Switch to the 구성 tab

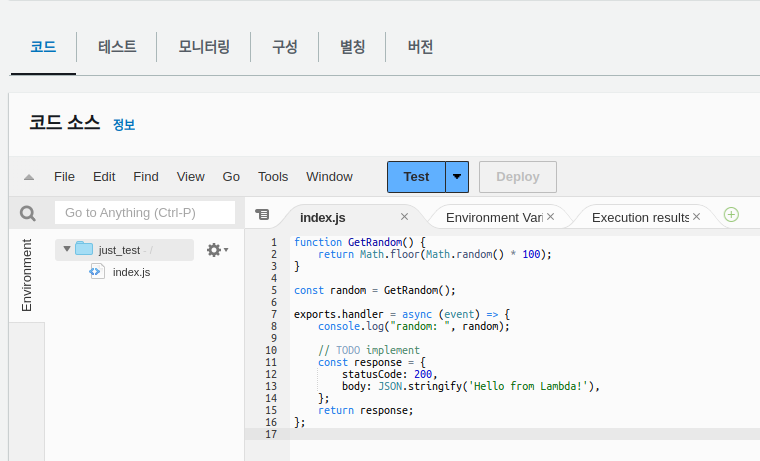[285, 47]
